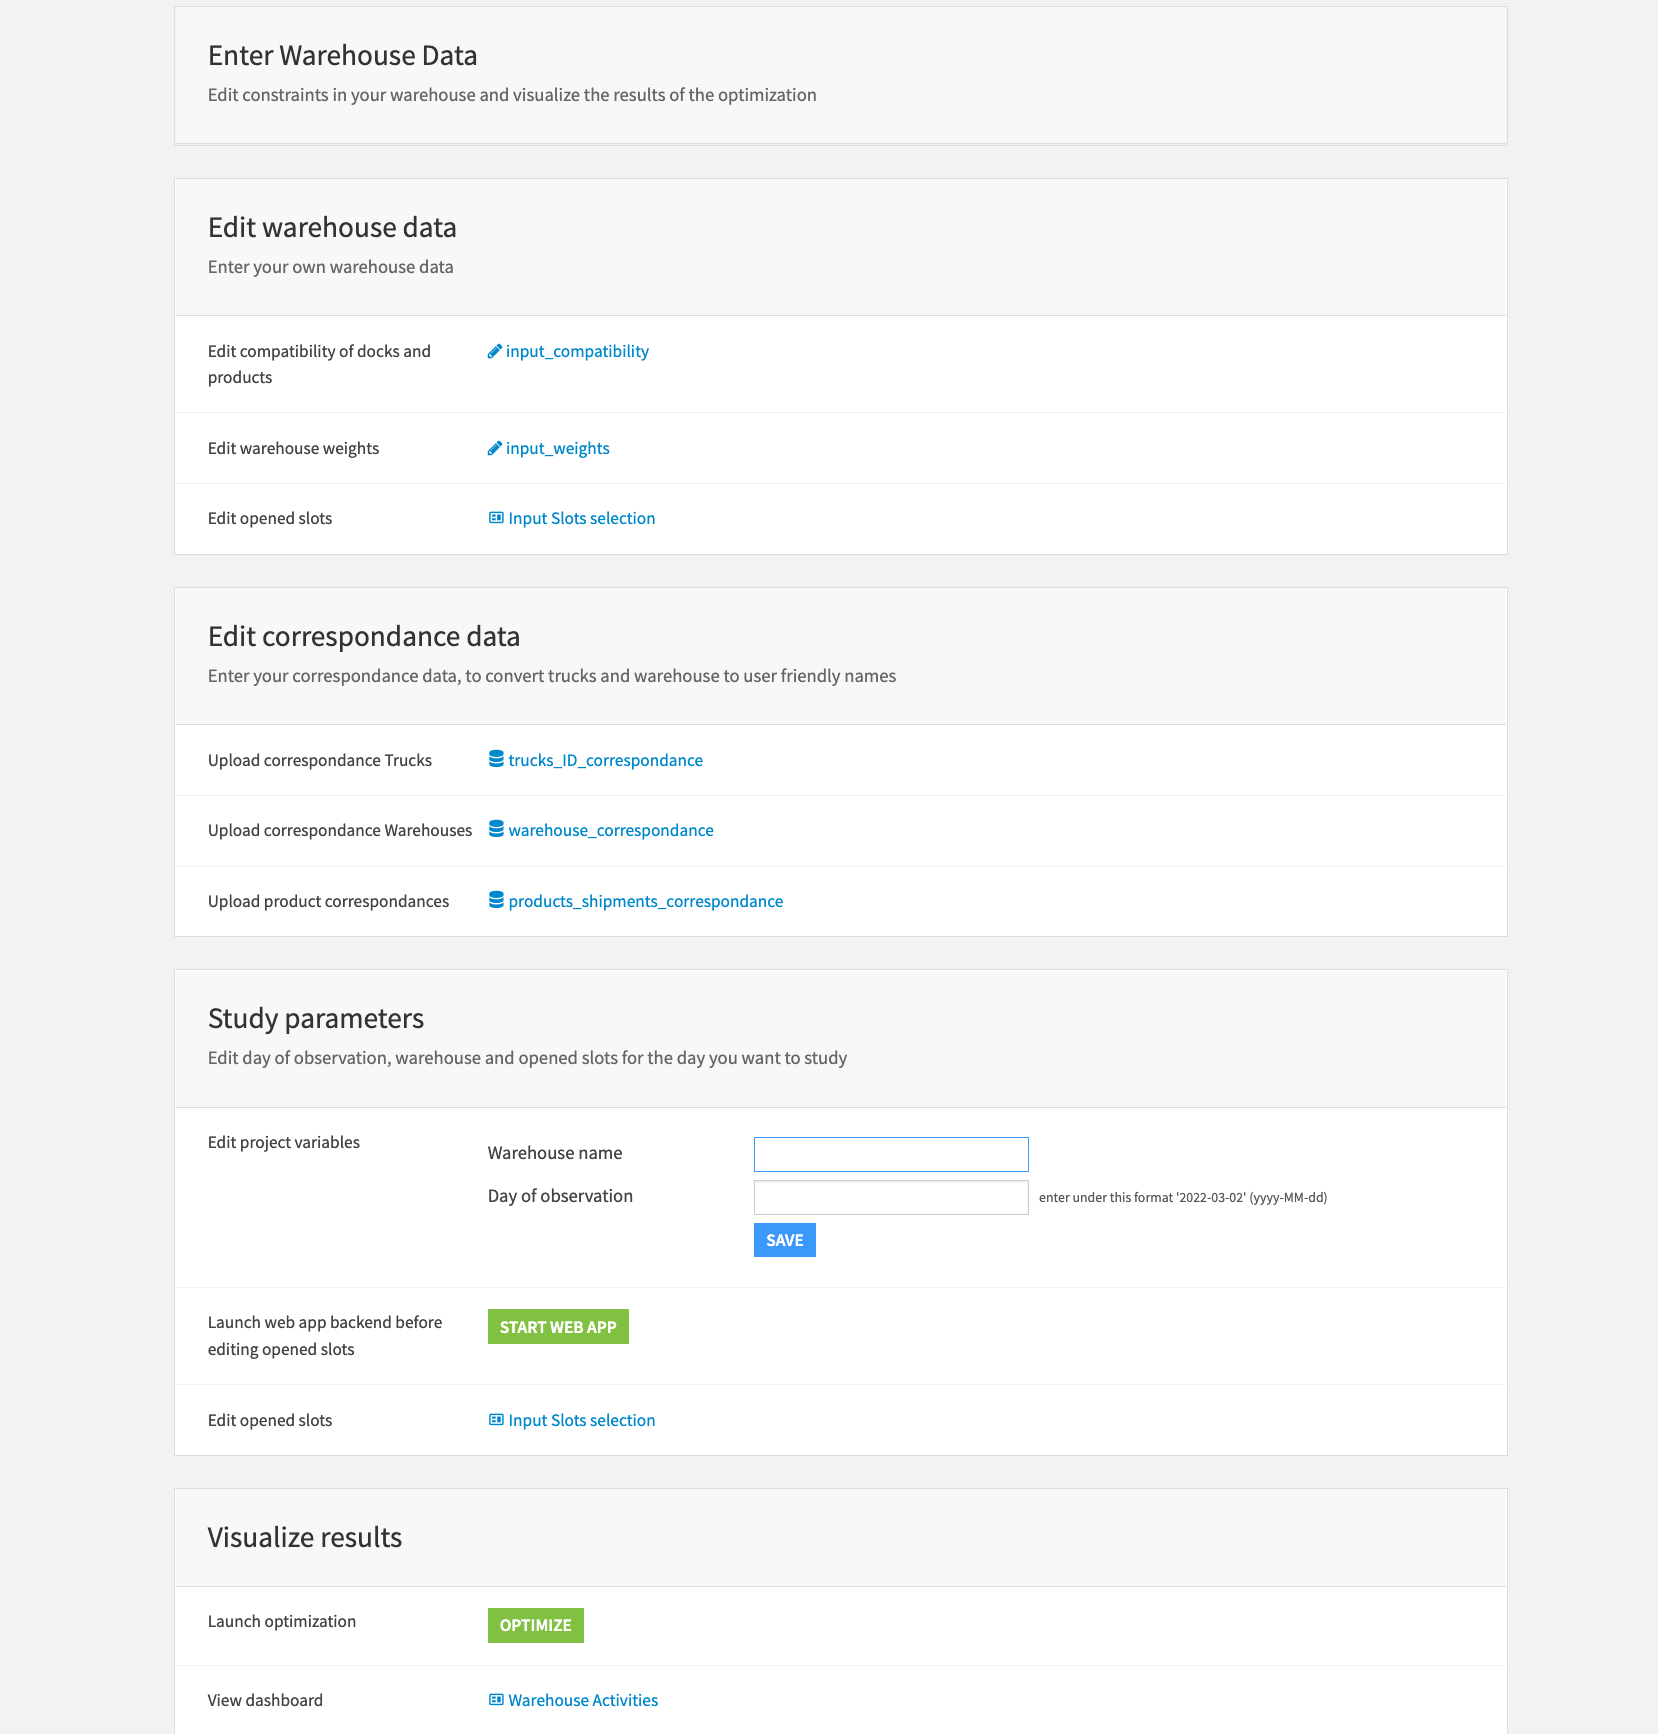This screenshot has height=1734, width=1658.
Task: Click the 'Edit warehouse weights' label
Action: [293, 448]
